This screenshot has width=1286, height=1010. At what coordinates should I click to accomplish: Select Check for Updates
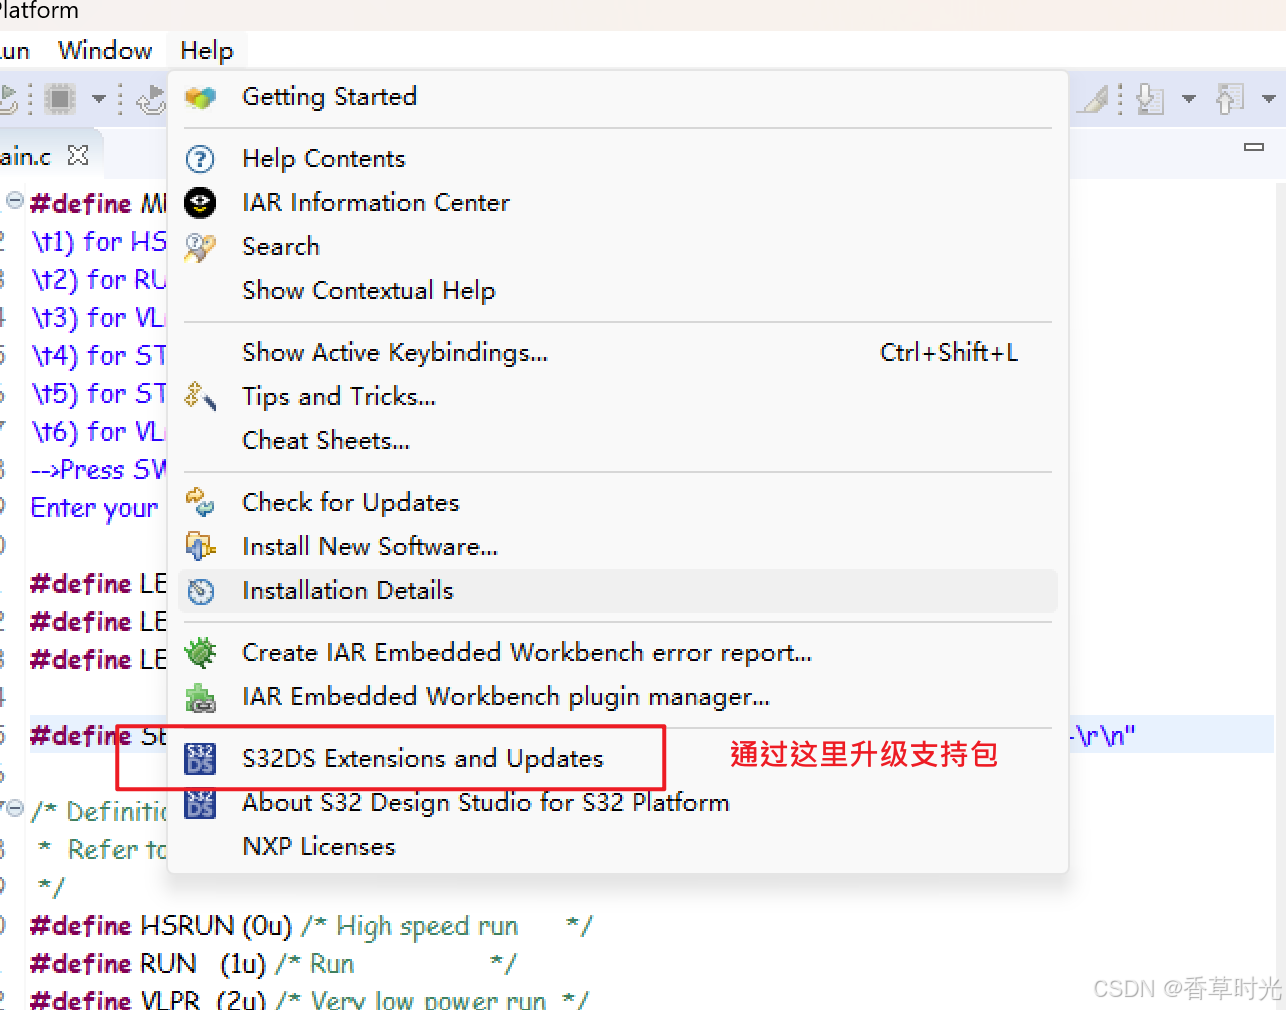click(618, 503)
